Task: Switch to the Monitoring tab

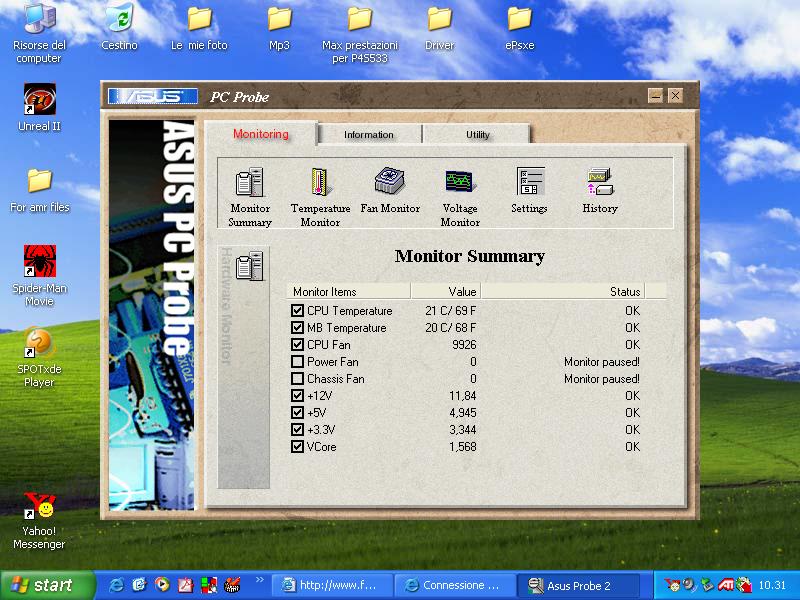Action: 261,134
